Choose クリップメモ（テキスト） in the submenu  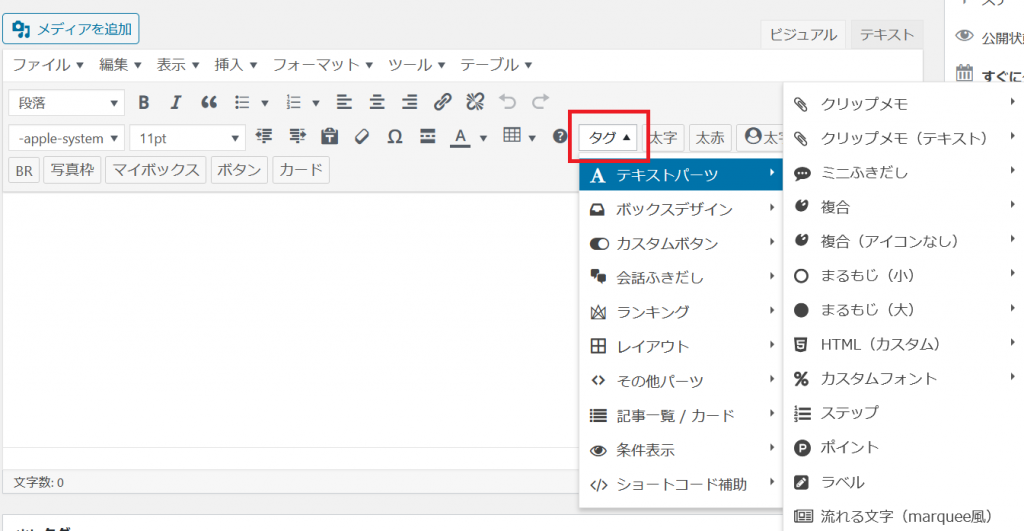pos(904,138)
